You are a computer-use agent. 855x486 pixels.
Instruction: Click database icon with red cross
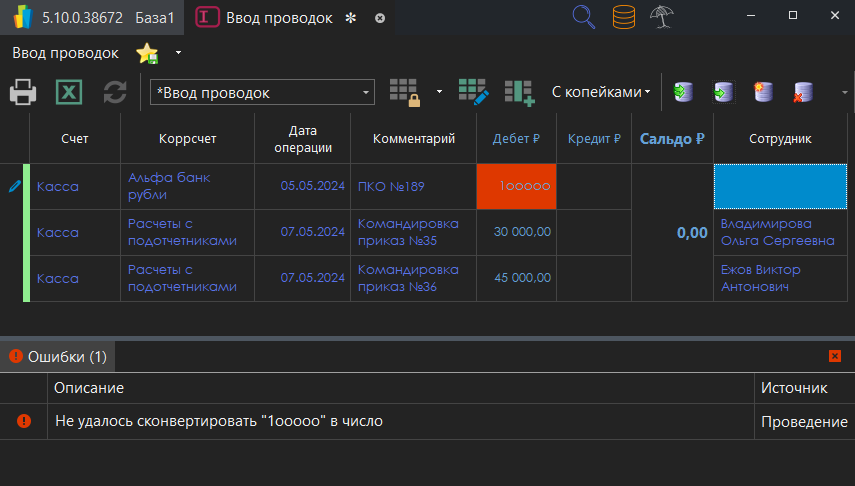803,92
